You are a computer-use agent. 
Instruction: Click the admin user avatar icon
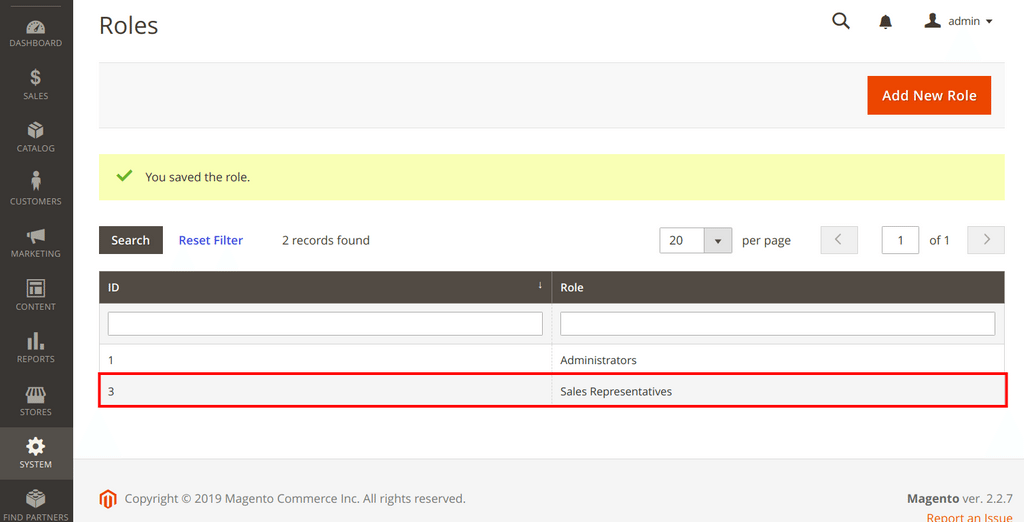click(932, 21)
